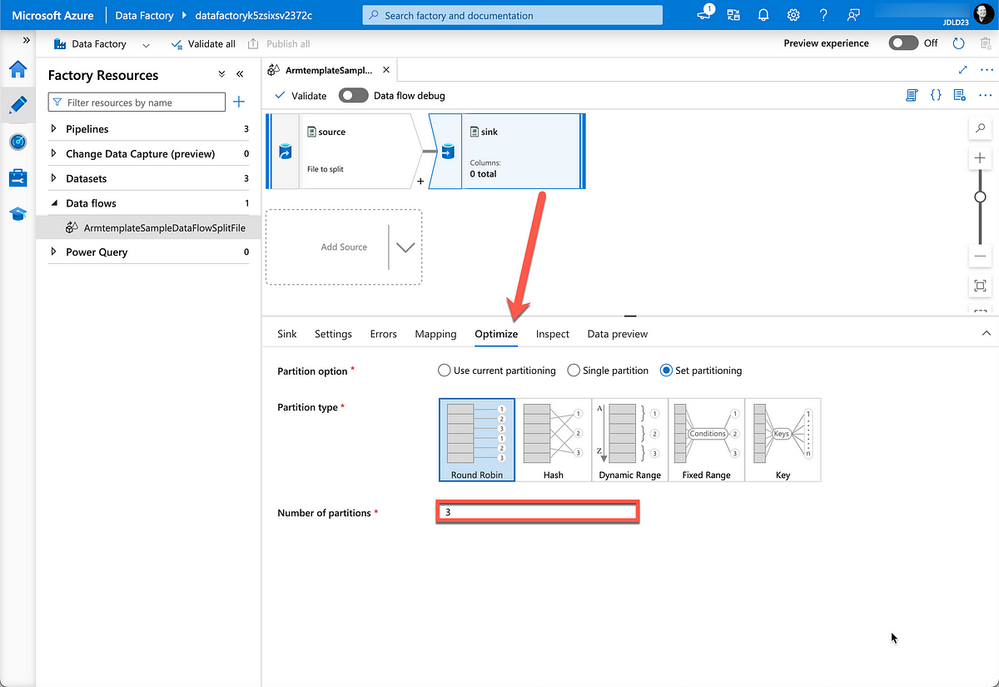Click Validate in the data flow toolbar

(300, 96)
